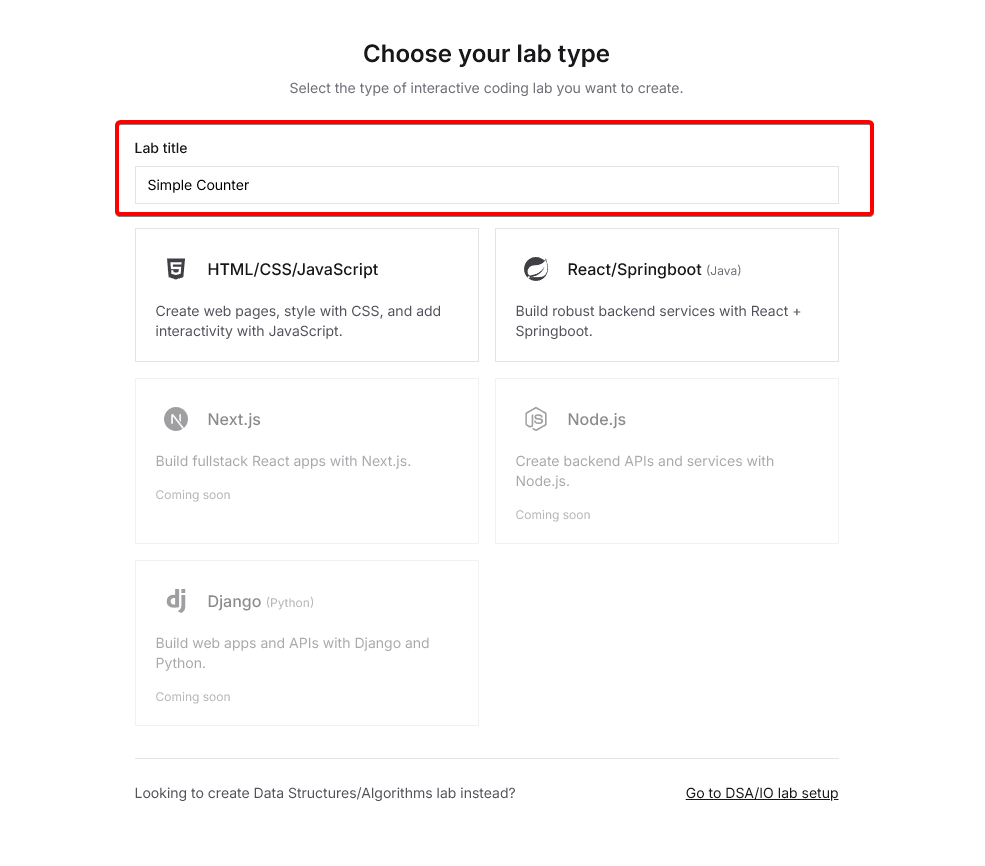Click the Spring leaf logo icon
Viewport: 985px width, 866px height.
536,269
